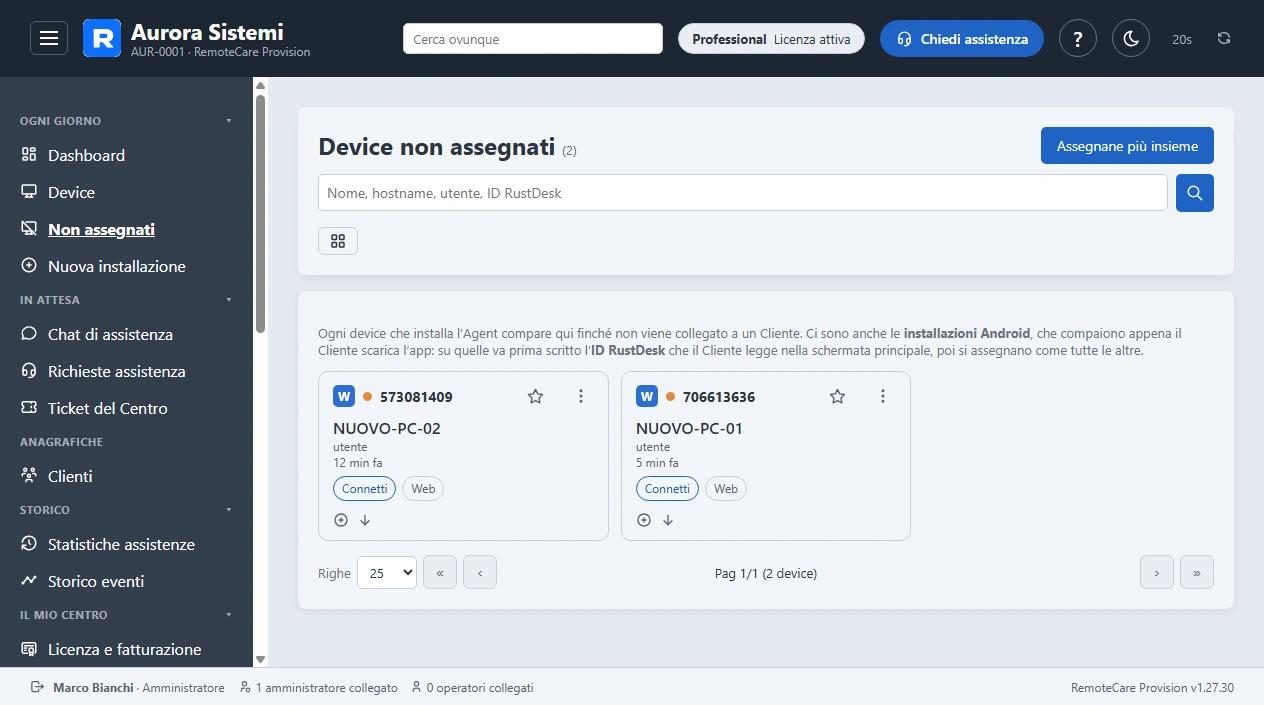Switch to grid view icon
This screenshot has height=705, width=1264.
(338, 241)
